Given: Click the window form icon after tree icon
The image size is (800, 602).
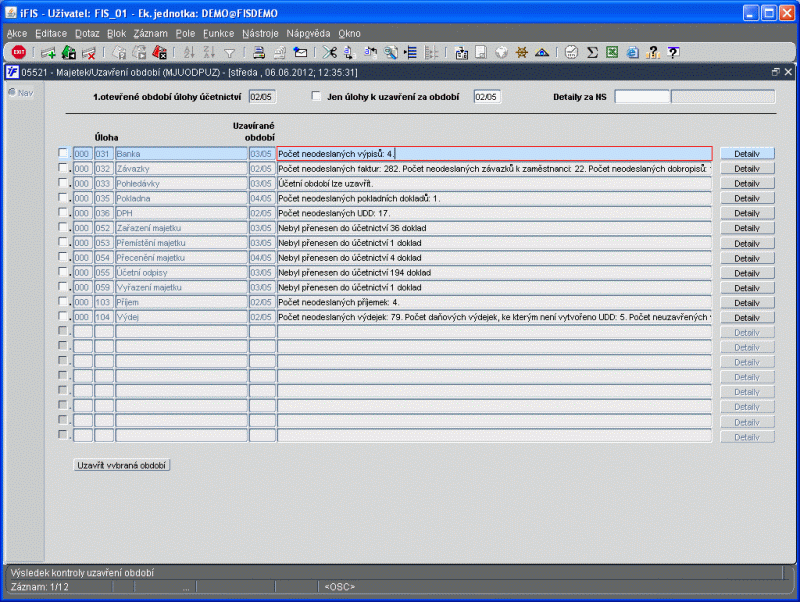Looking at the screenshot, I should 461,53.
